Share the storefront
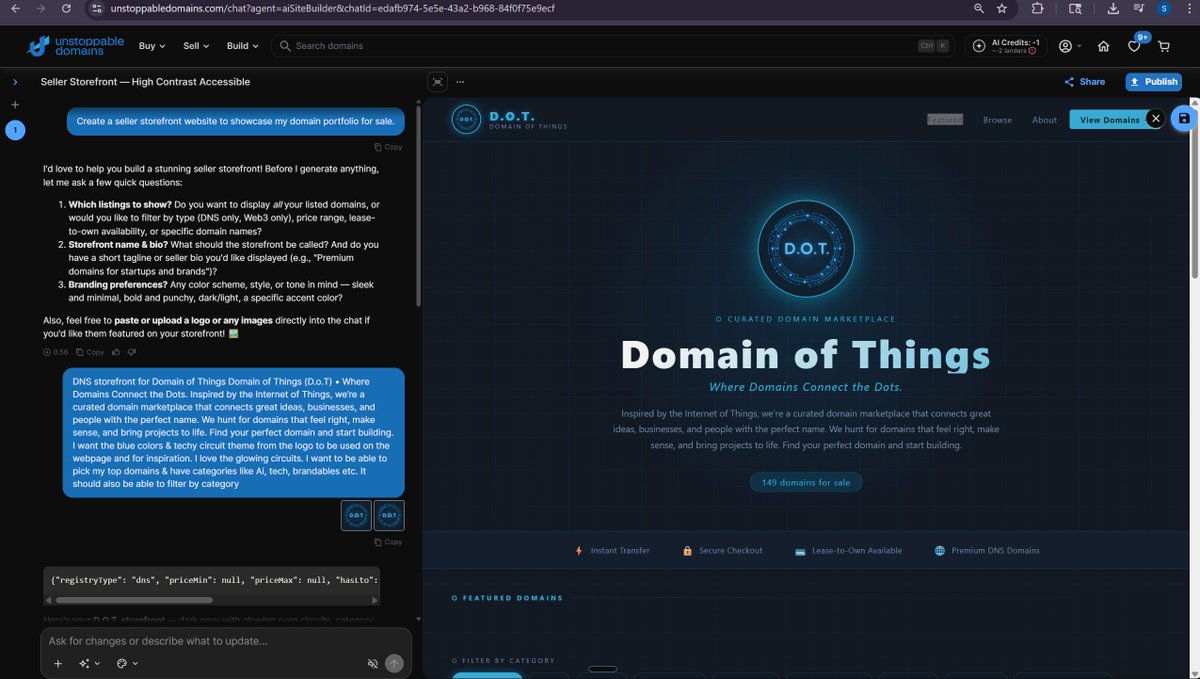Viewport: 1200px width, 679px height. tap(1085, 82)
